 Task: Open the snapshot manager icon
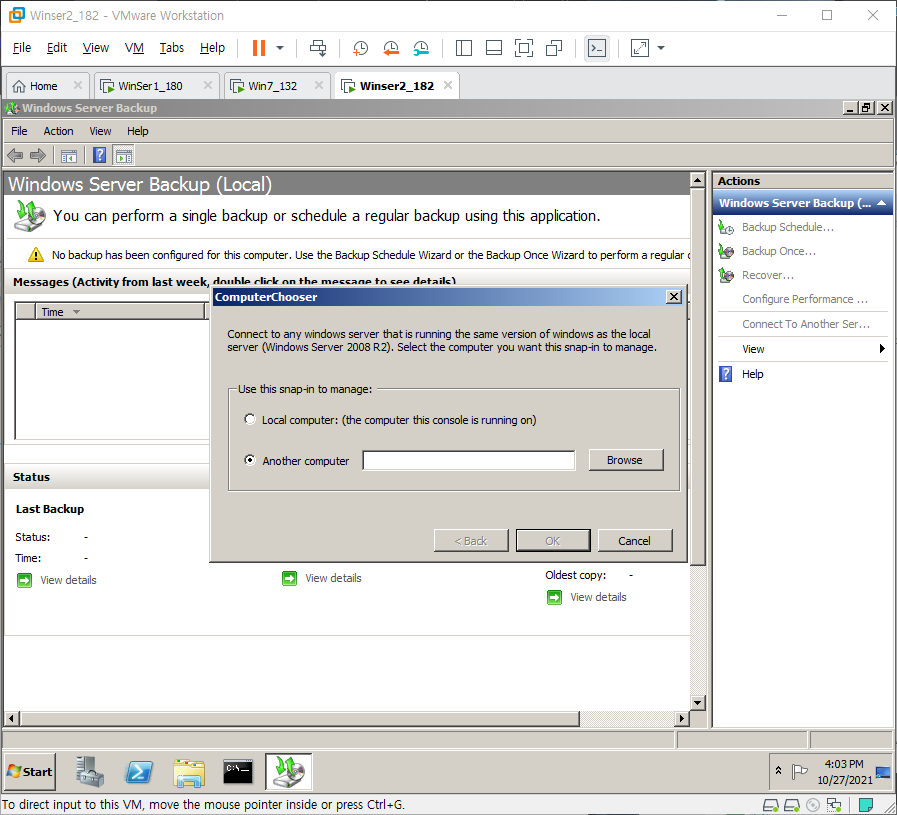coord(421,48)
